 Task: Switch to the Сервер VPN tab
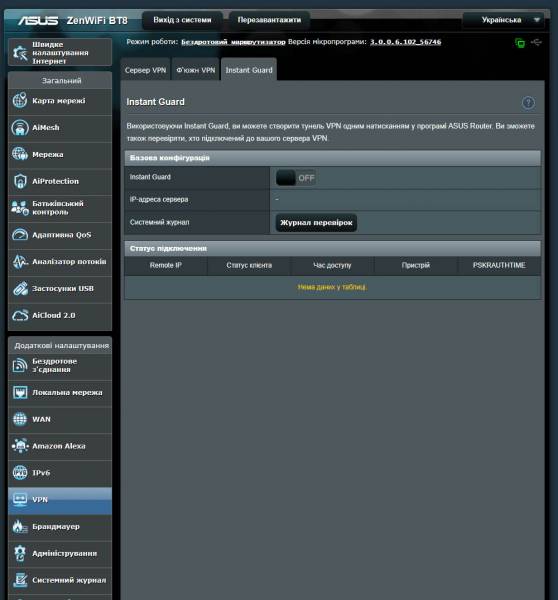pos(145,70)
